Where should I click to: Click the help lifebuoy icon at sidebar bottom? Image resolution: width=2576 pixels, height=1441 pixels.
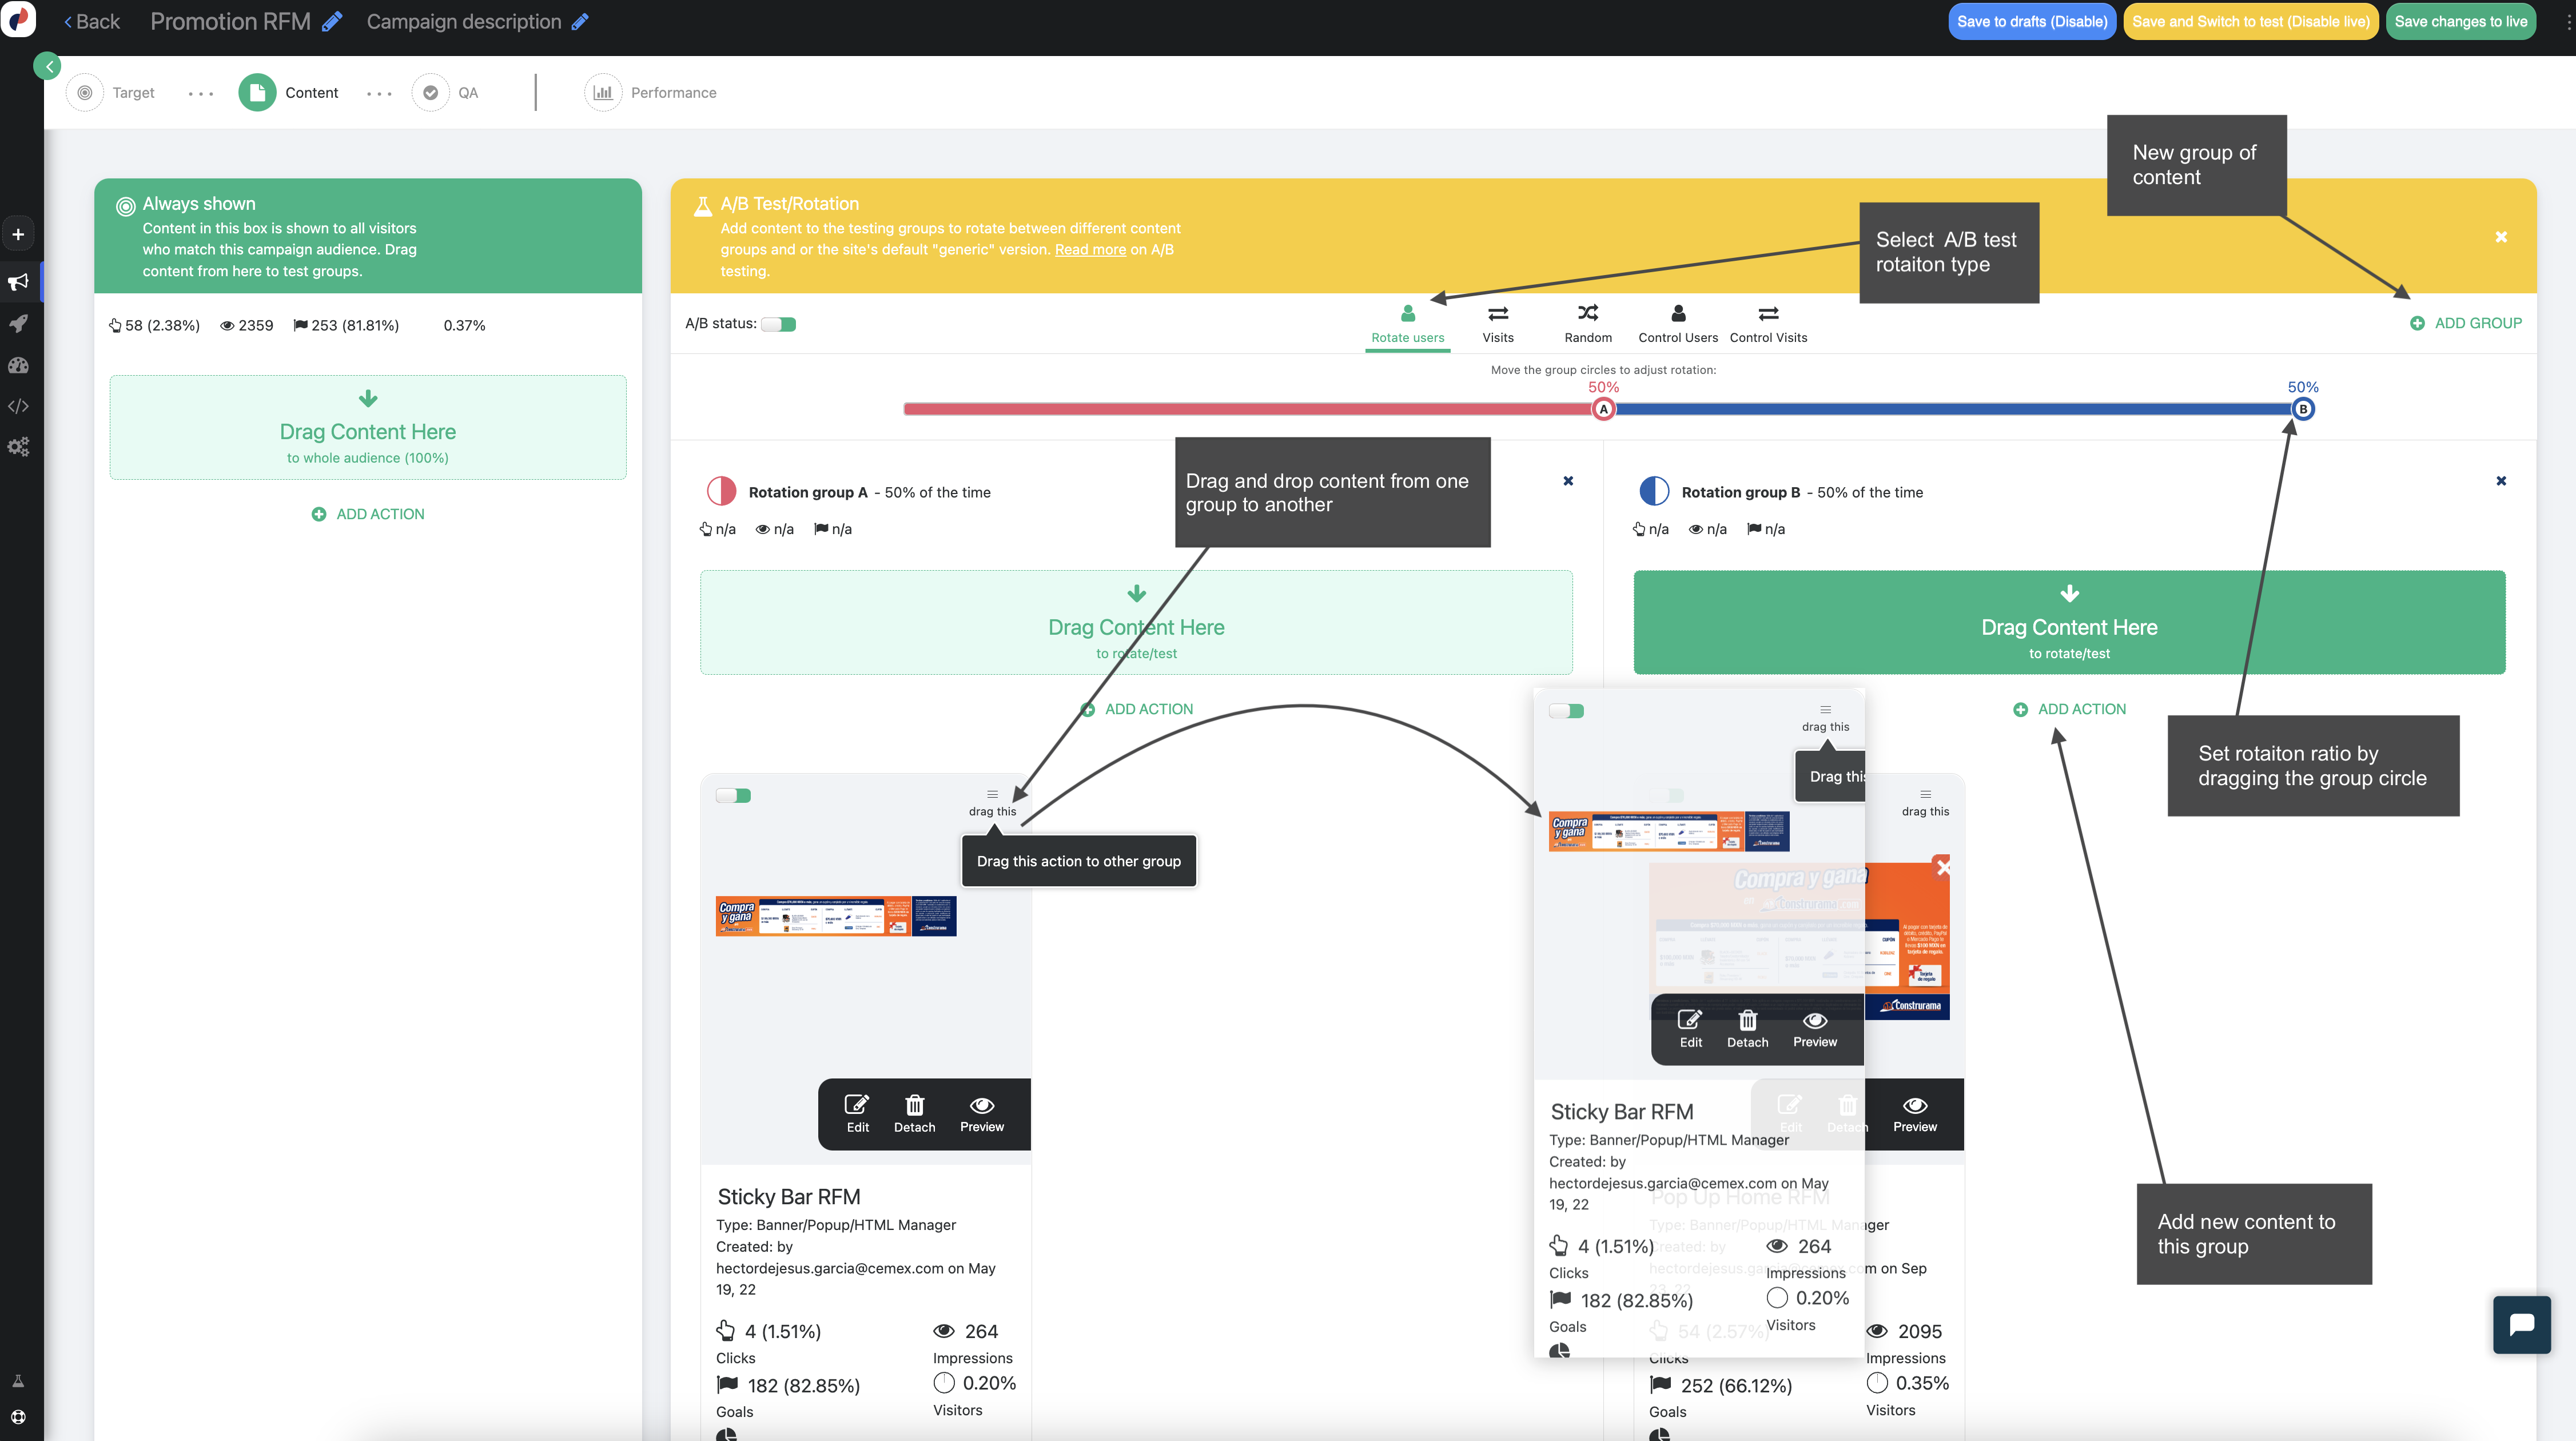(x=18, y=1417)
